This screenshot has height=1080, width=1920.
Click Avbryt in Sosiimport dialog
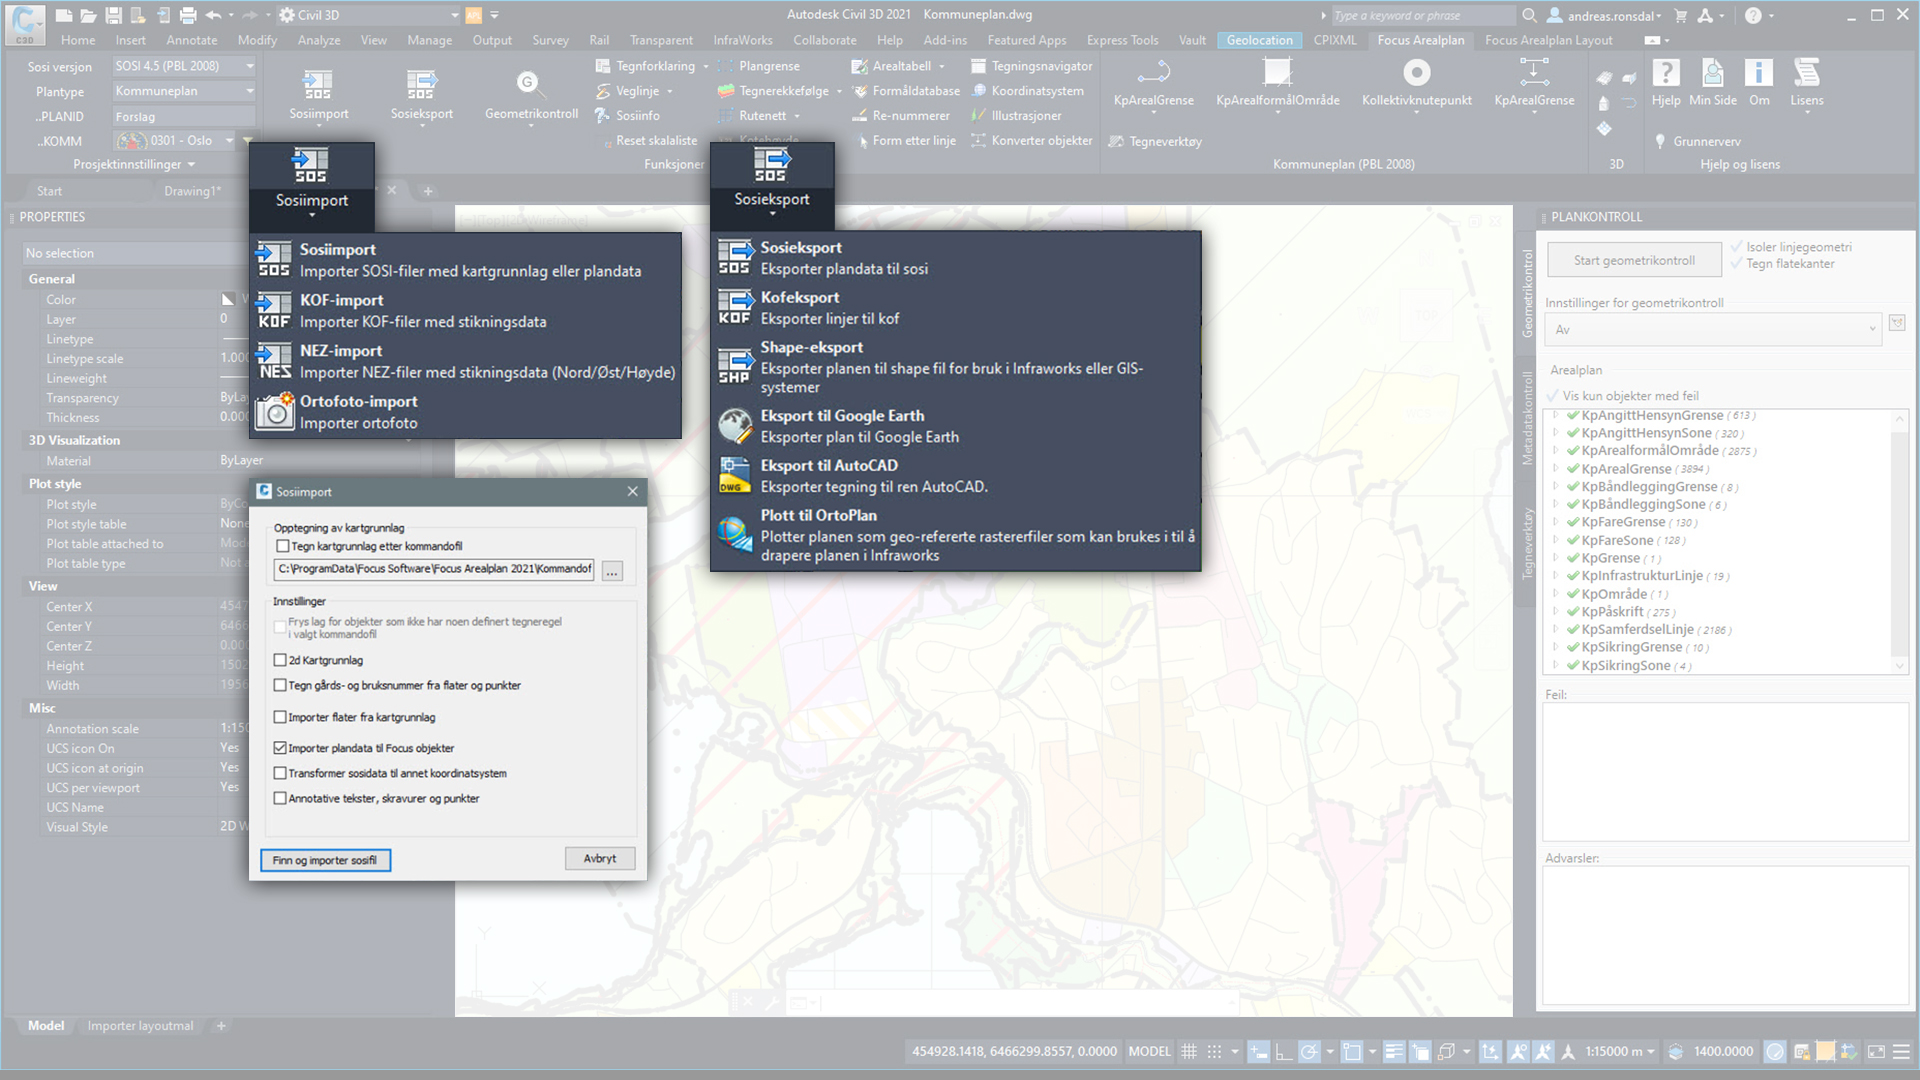click(x=600, y=859)
